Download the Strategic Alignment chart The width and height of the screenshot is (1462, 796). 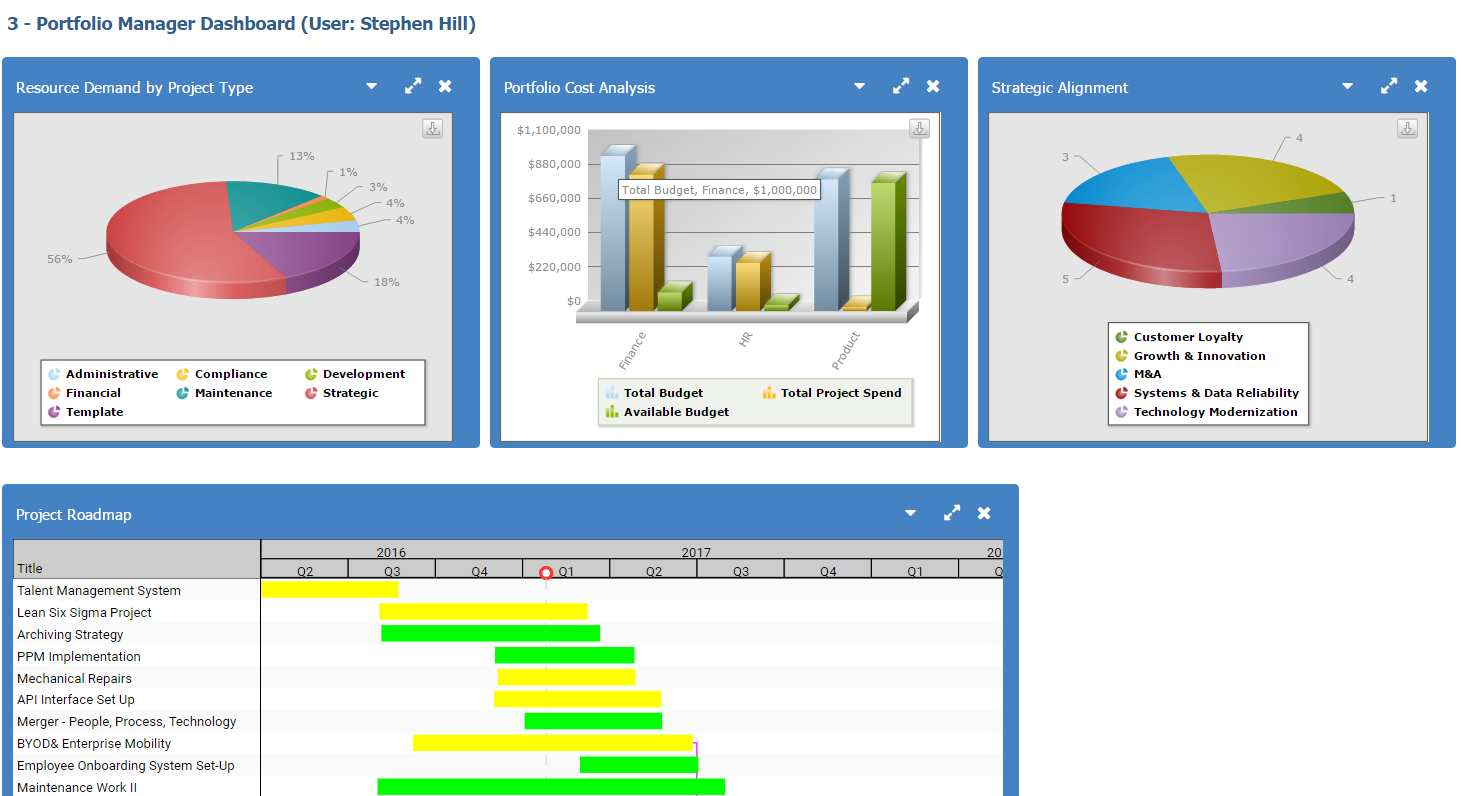click(x=1407, y=128)
